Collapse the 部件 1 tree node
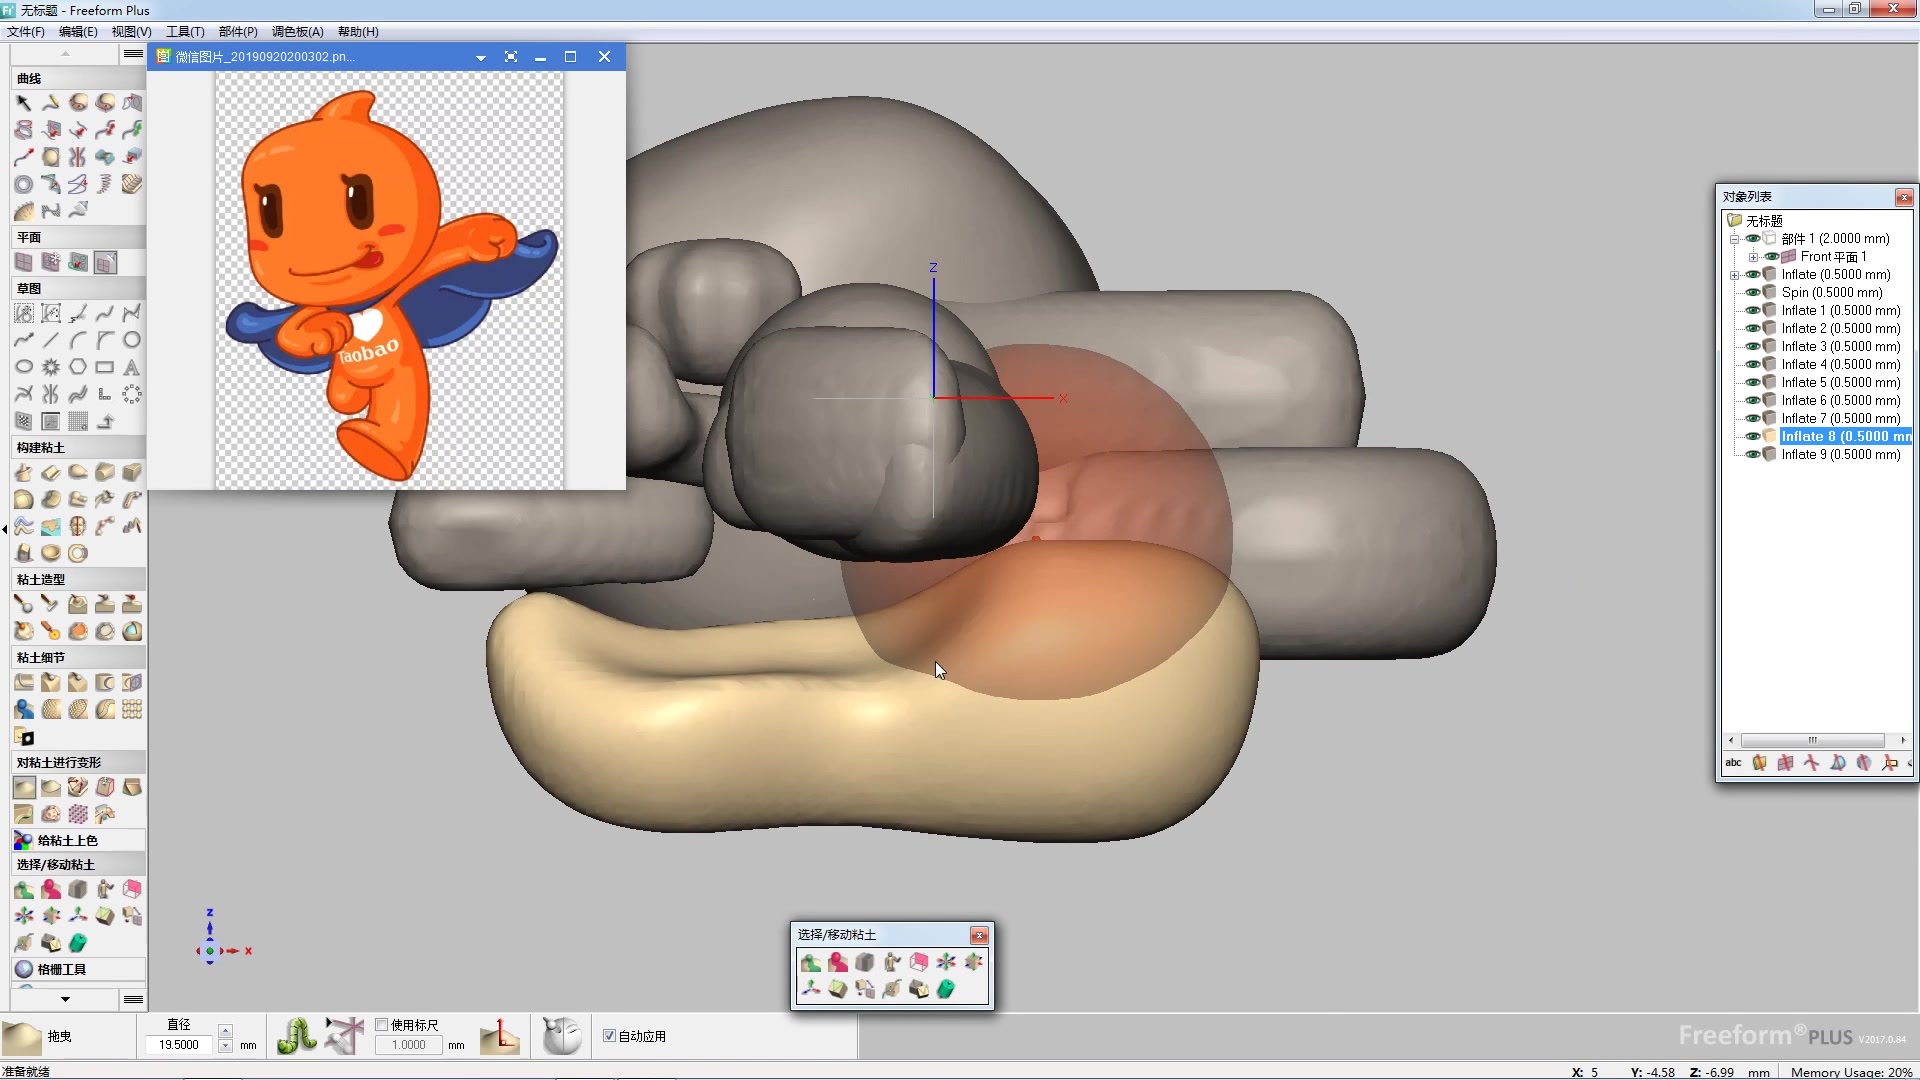This screenshot has height=1080, width=1920. coord(1735,239)
